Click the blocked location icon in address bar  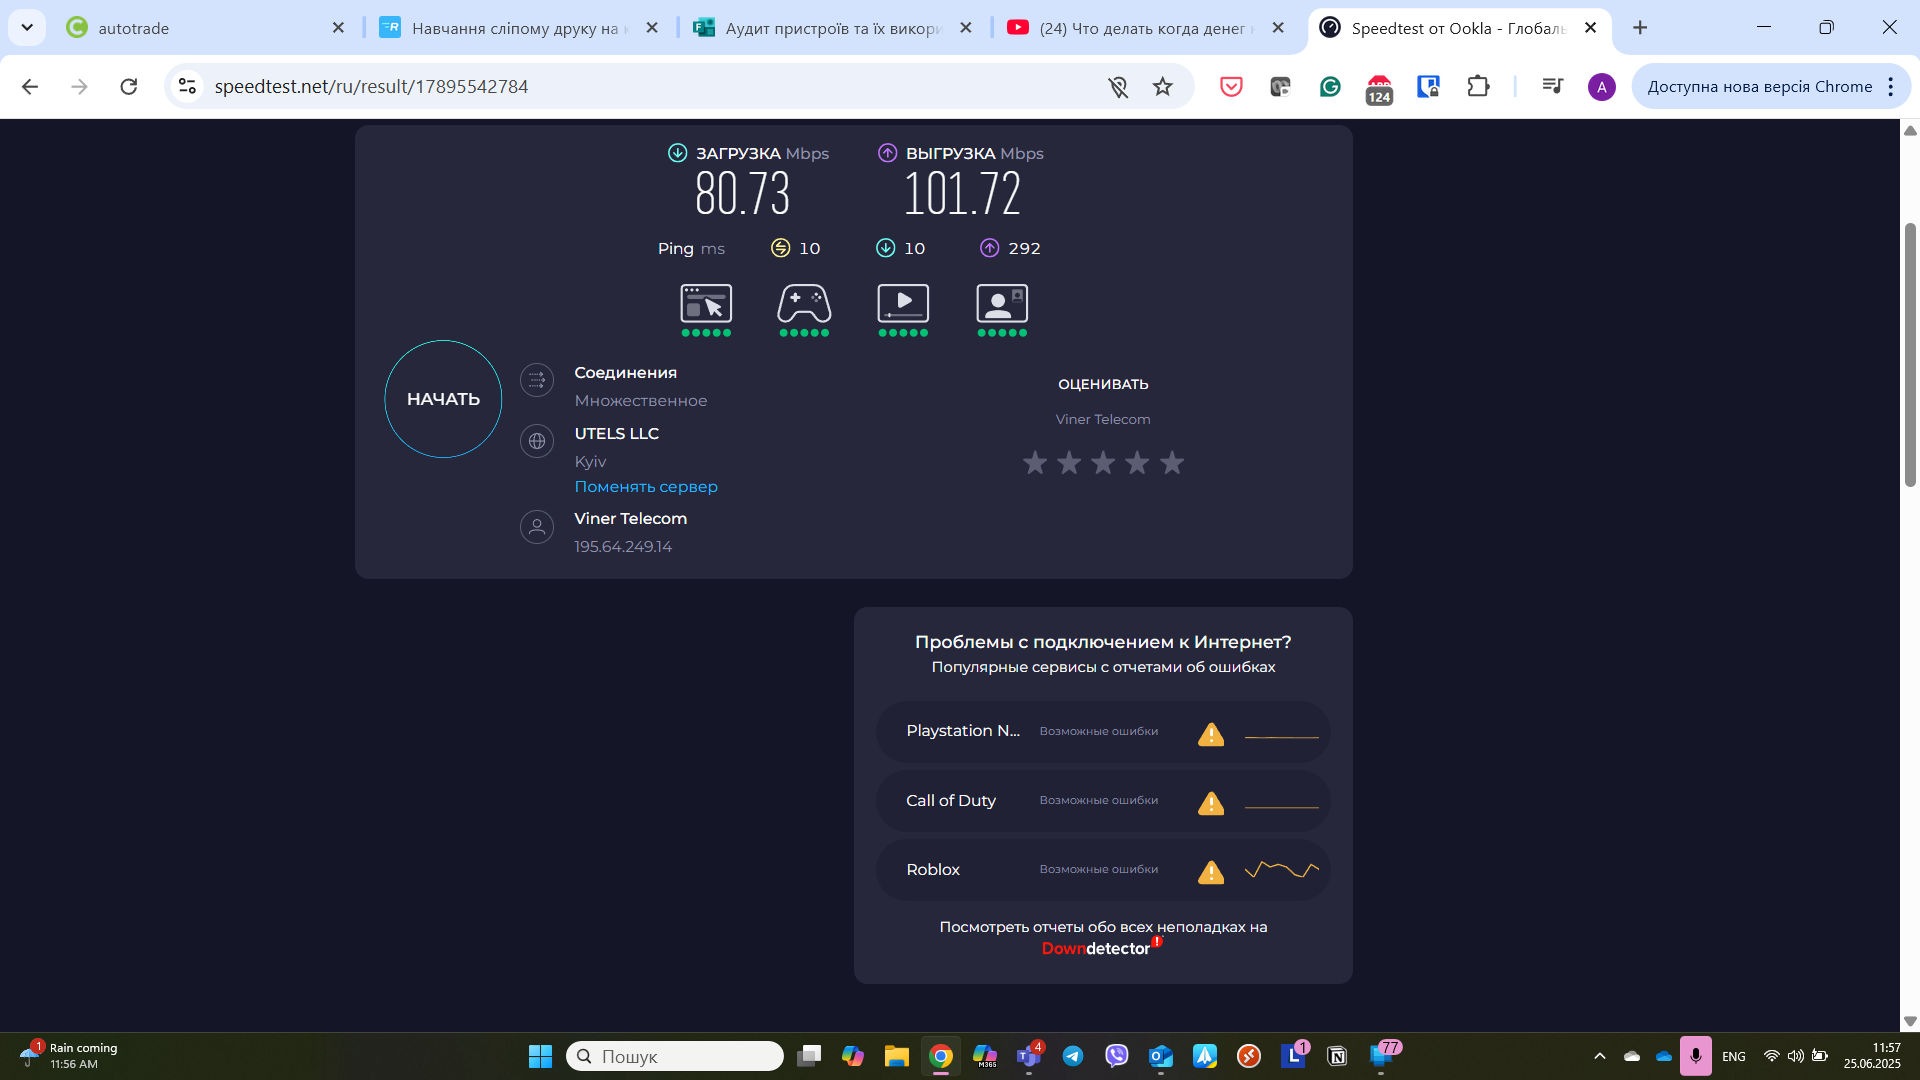(1118, 87)
